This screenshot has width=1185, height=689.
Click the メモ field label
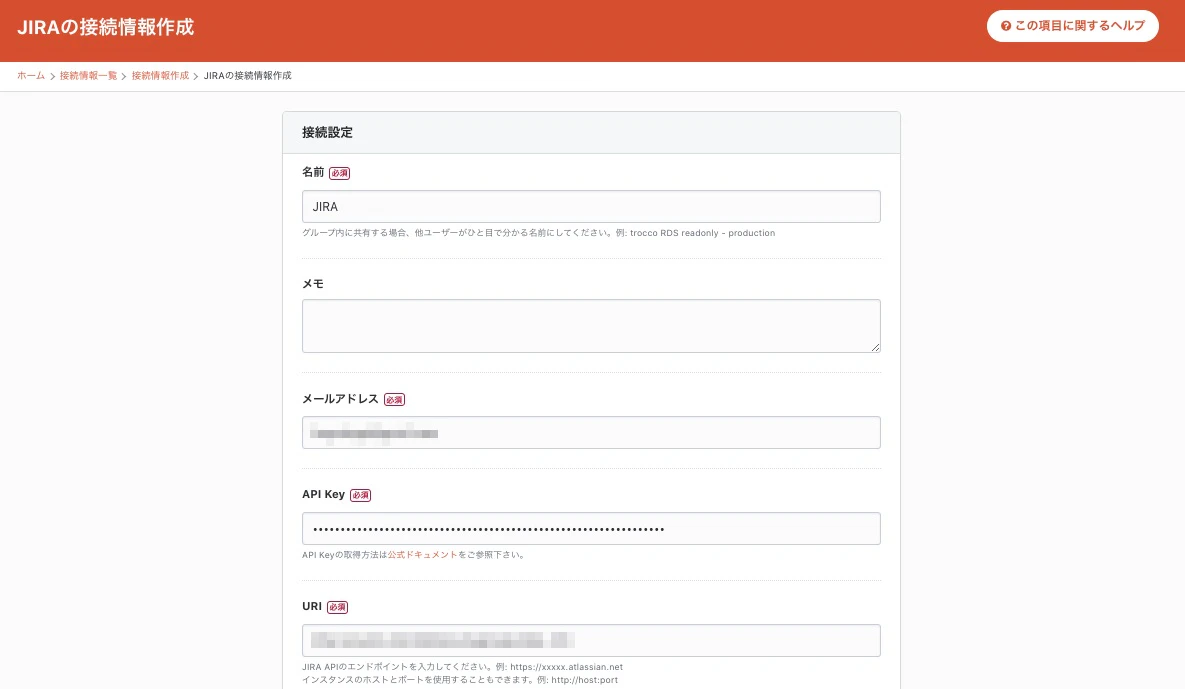(313, 283)
